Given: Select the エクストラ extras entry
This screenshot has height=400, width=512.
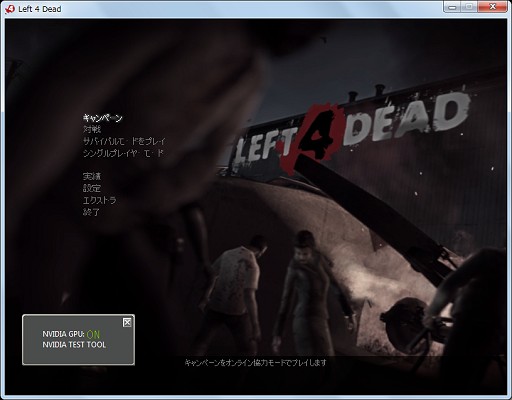Looking at the screenshot, I should click(x=99, y=200).
